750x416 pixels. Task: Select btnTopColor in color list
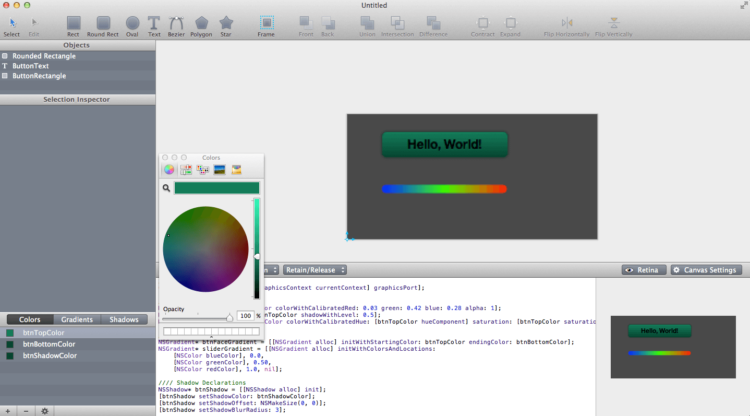(77, 333)
